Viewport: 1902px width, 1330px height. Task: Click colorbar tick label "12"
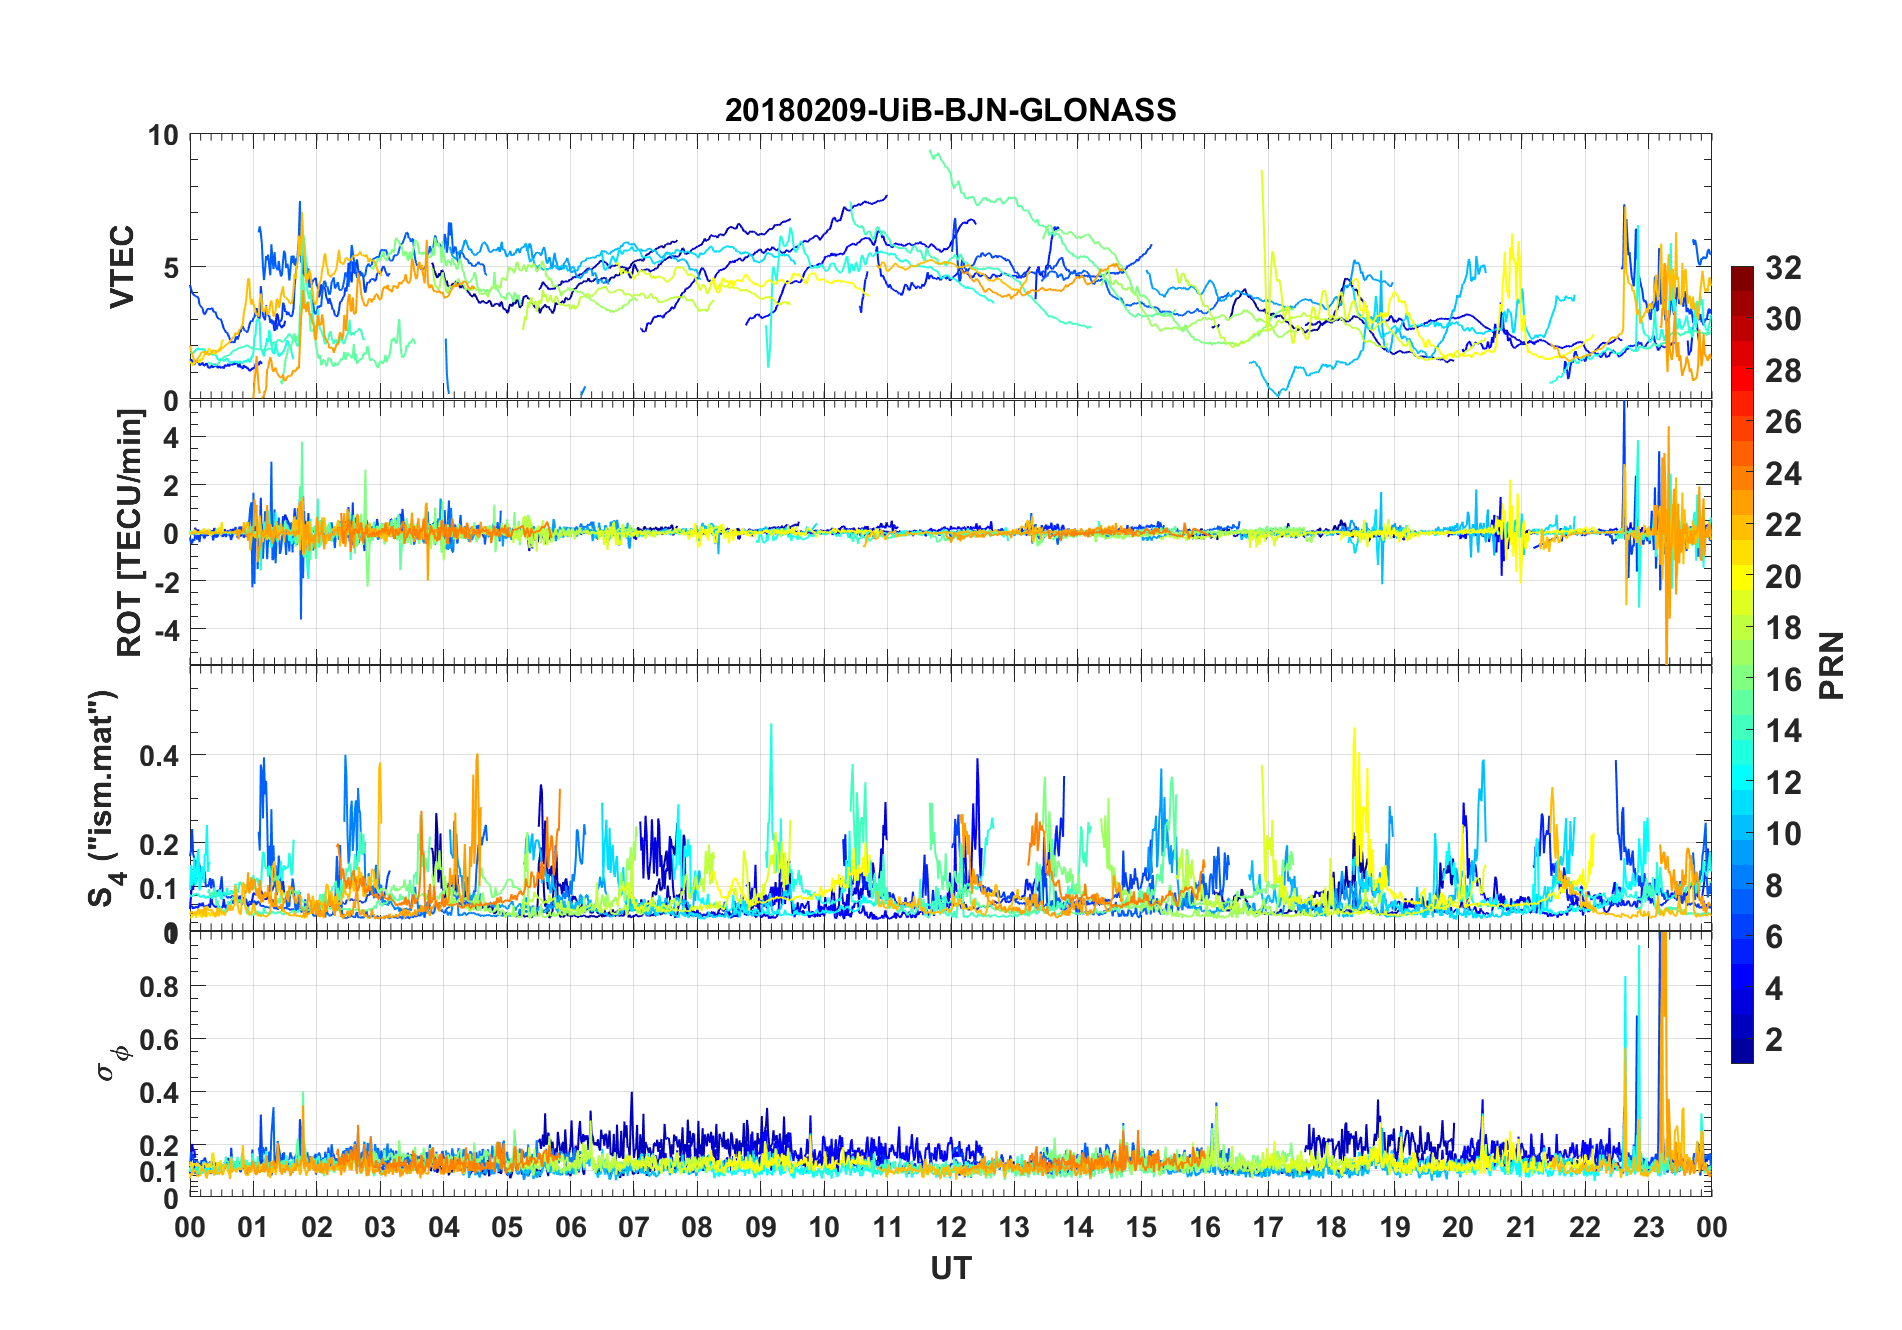coord(1783,782)
